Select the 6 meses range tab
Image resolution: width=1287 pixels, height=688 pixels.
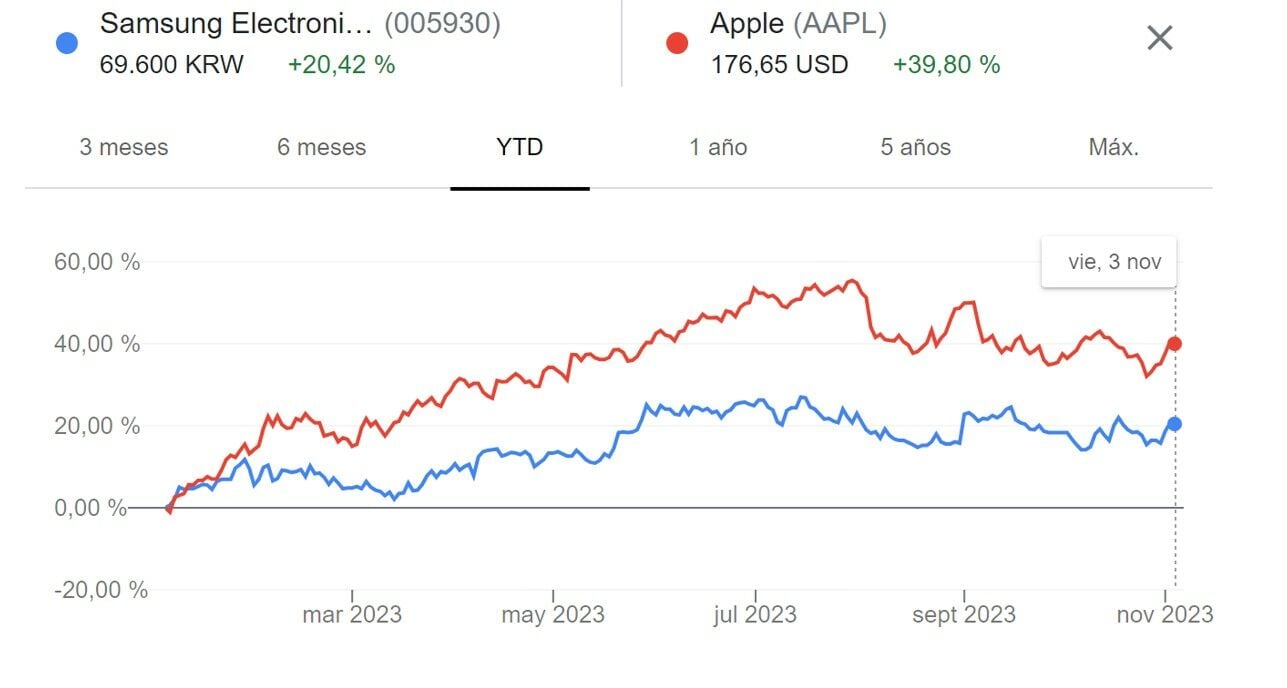[322, 148]
